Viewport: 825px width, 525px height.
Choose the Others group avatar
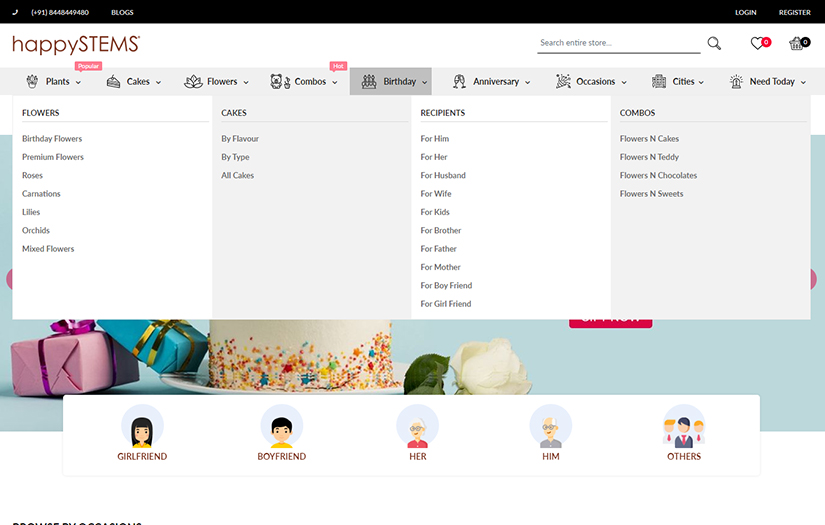coord(684,427)
